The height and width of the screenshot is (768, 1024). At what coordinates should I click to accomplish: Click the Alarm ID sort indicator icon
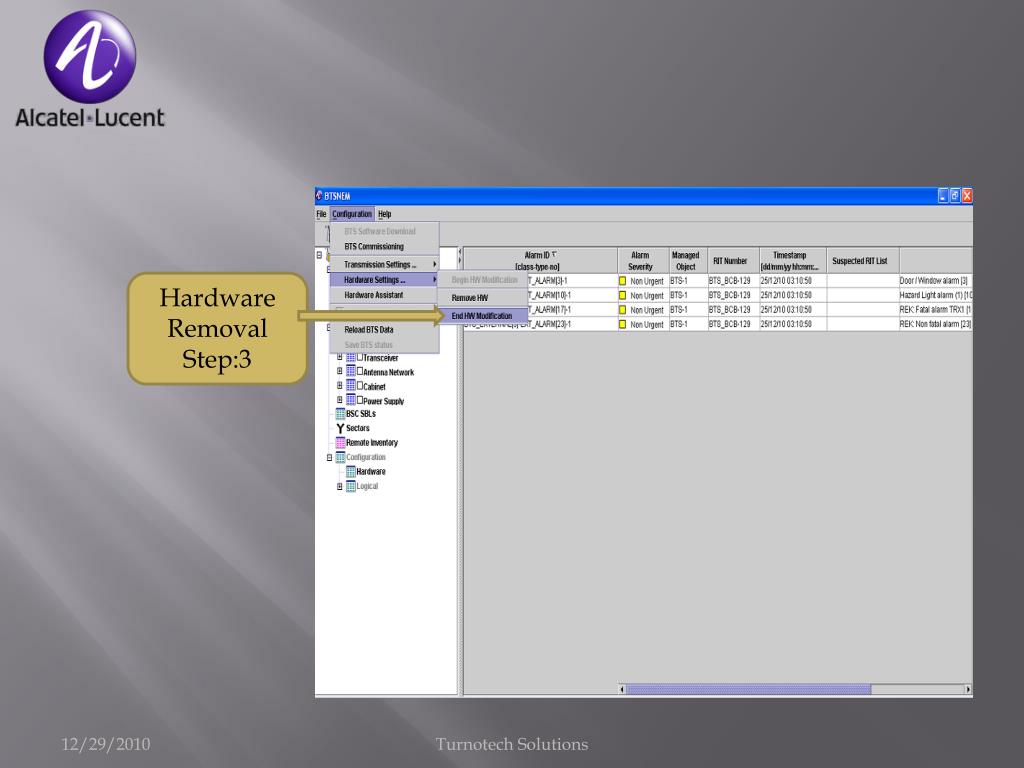pyautogui.click(x=554, y=255)
